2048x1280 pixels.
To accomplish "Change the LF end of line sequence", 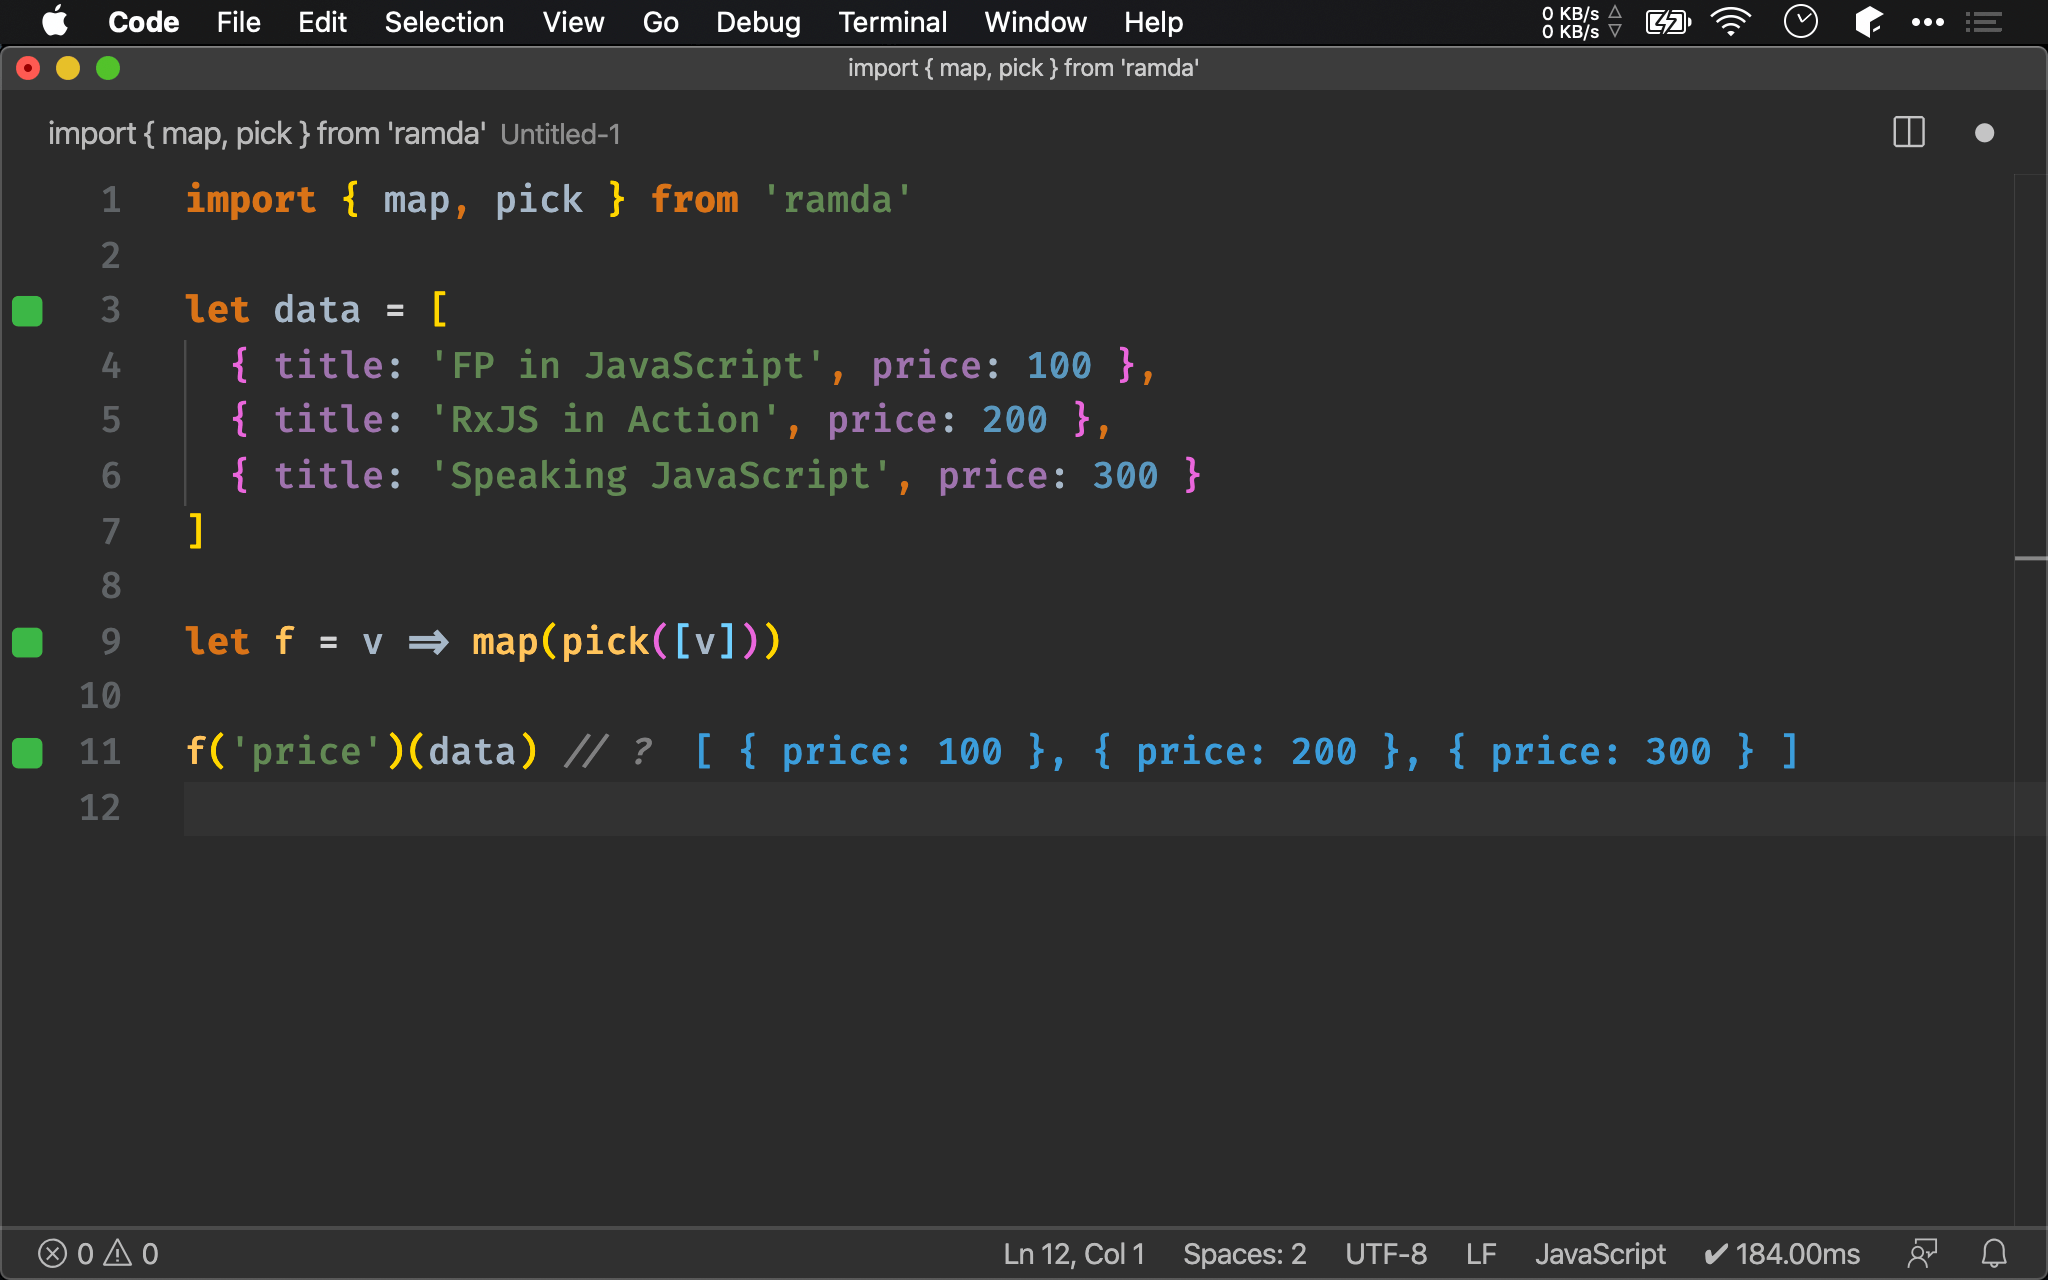I will (x=1481, y=1254).
